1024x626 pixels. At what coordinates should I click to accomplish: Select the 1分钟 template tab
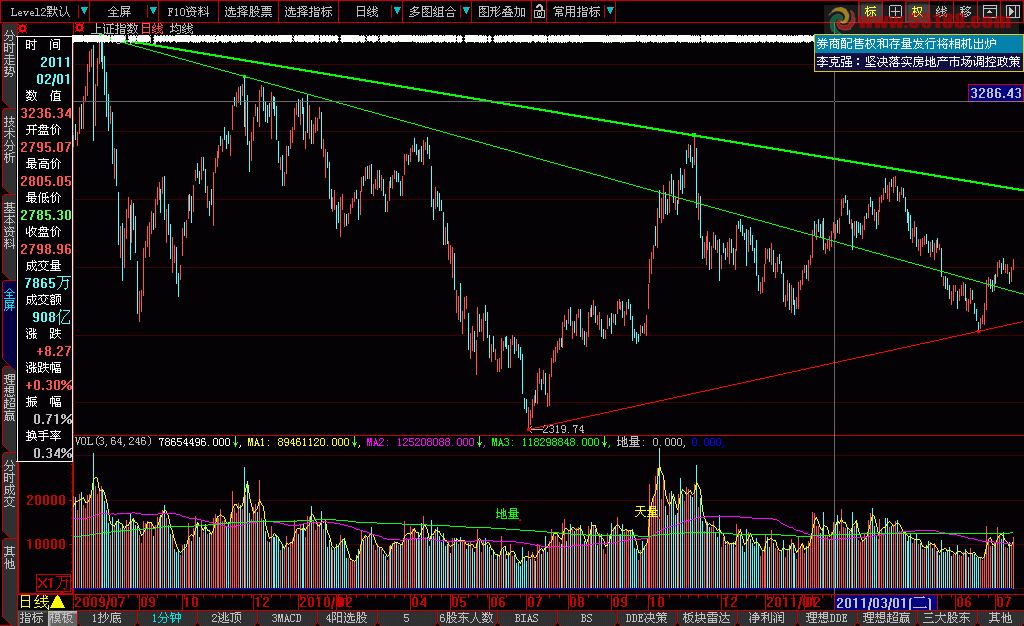pos(167,618)
